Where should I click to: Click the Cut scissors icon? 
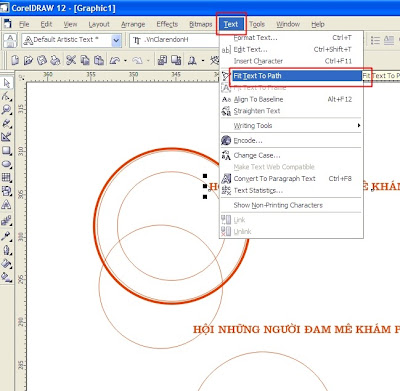pos(71,60)
